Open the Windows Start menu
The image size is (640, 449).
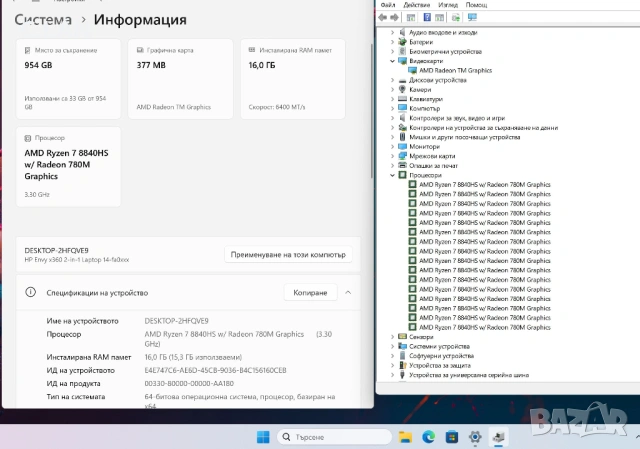(x=263, y=437)
